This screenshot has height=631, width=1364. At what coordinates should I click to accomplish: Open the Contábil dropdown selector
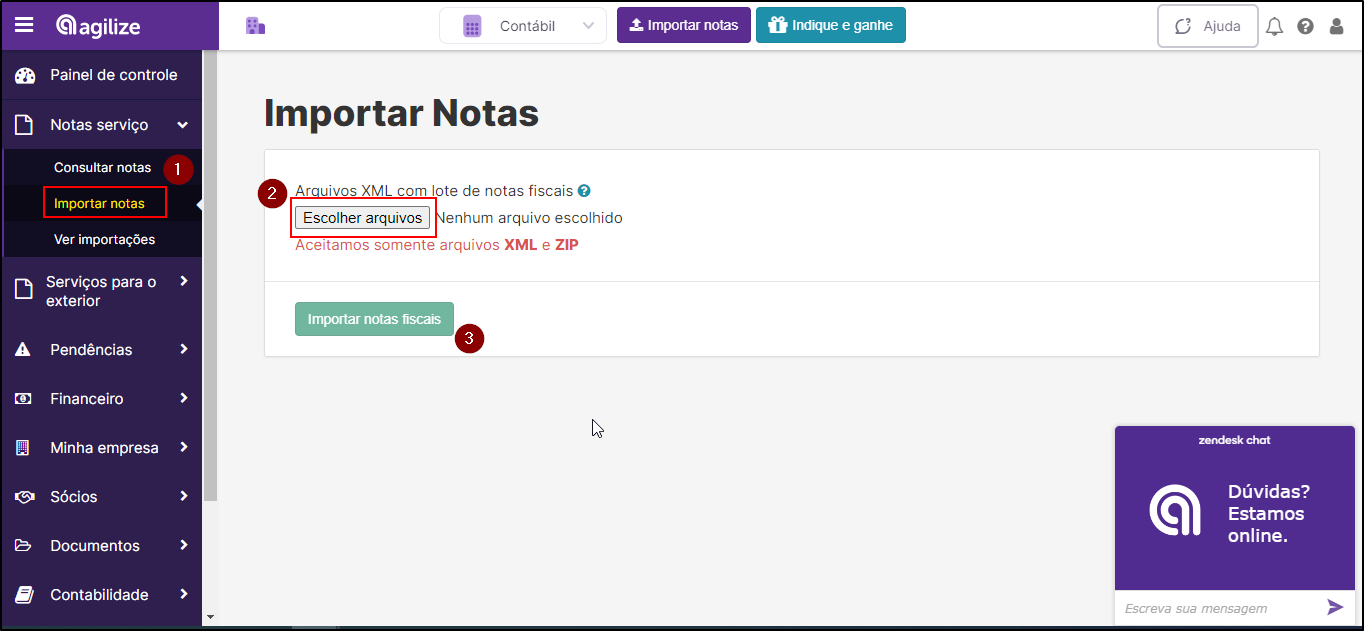pos(523,26)
